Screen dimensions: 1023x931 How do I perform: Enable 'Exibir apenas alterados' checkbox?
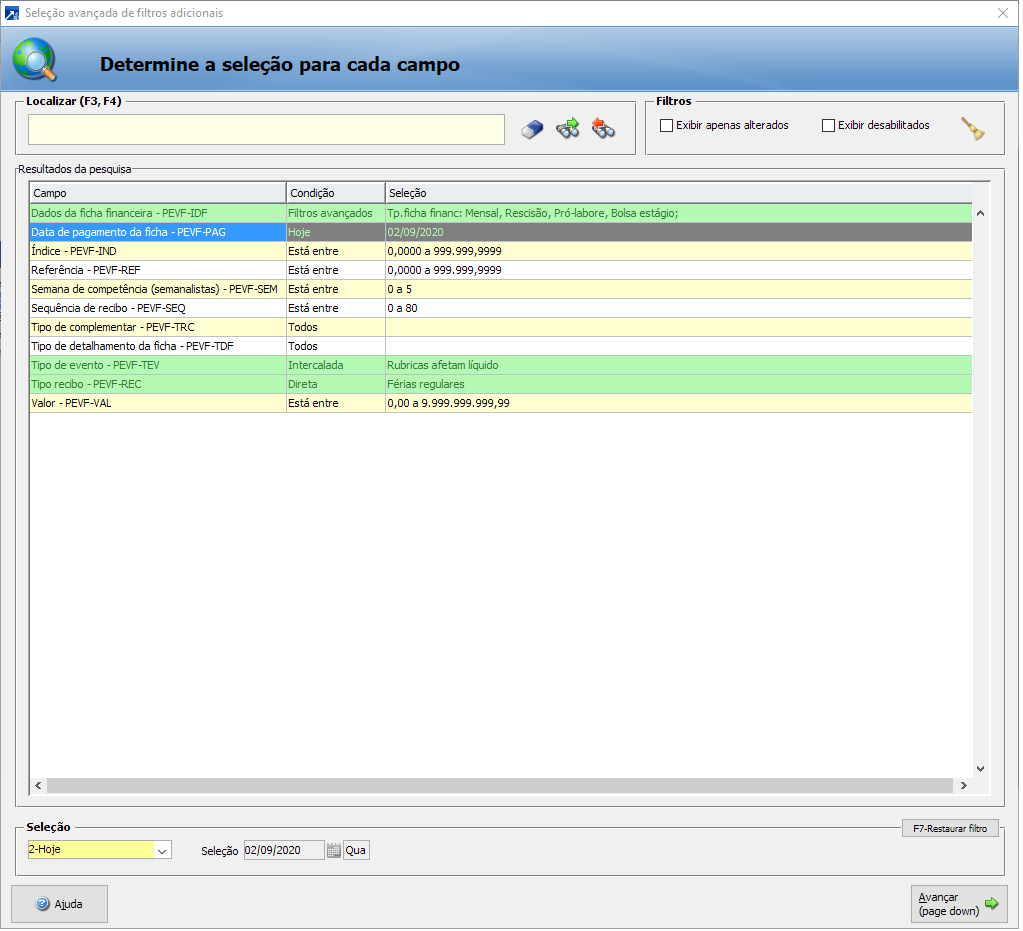667,126
